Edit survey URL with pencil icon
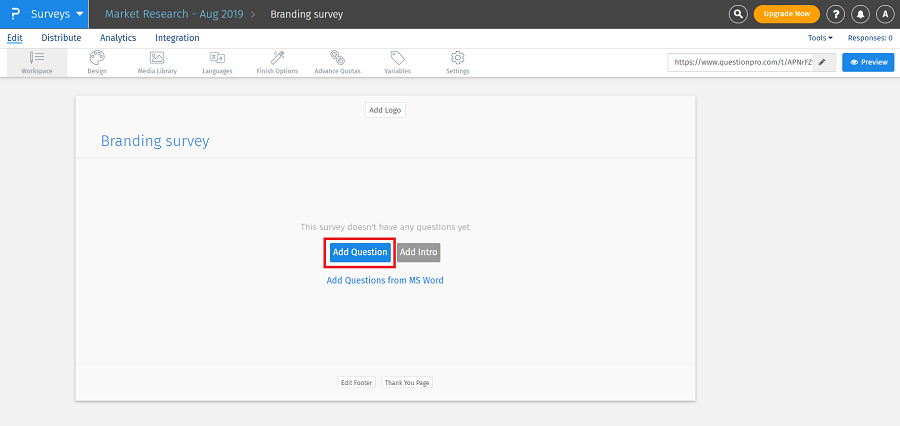Viewport: 900px width, 426px height. click(822, 62)
